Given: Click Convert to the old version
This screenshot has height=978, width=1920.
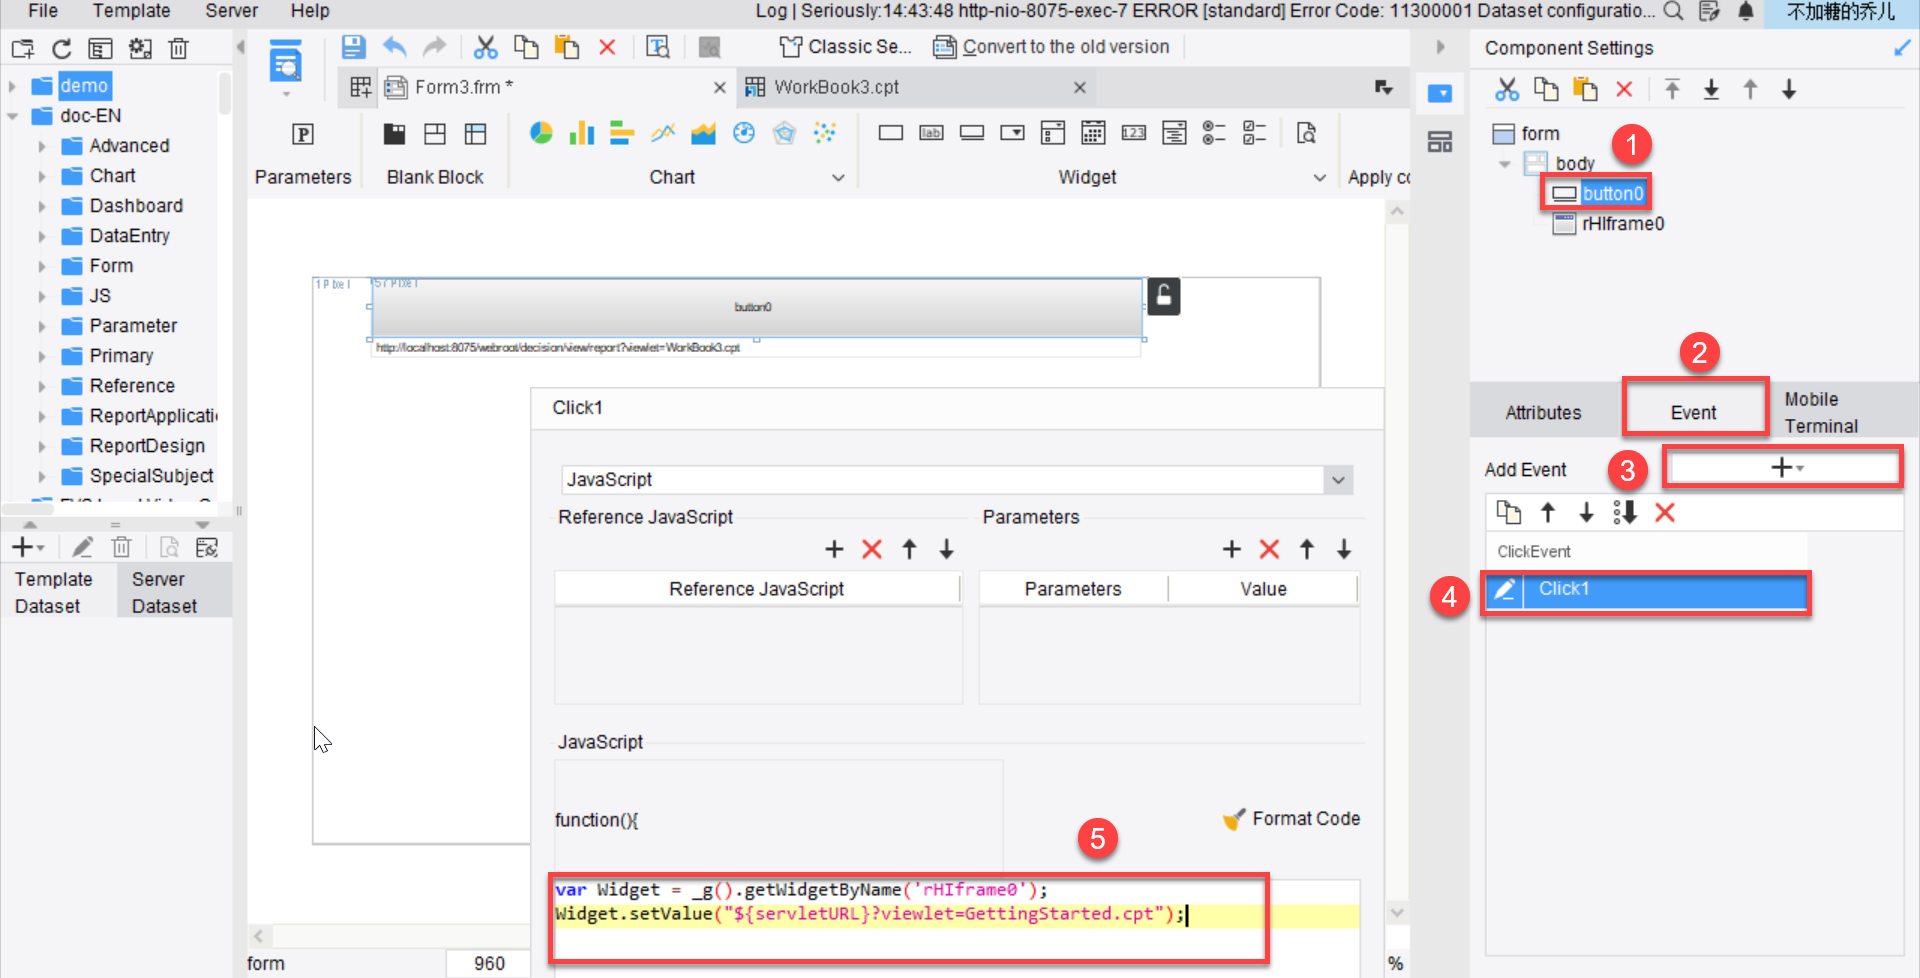Looking at the screenshot, I should click(1064, 46).
